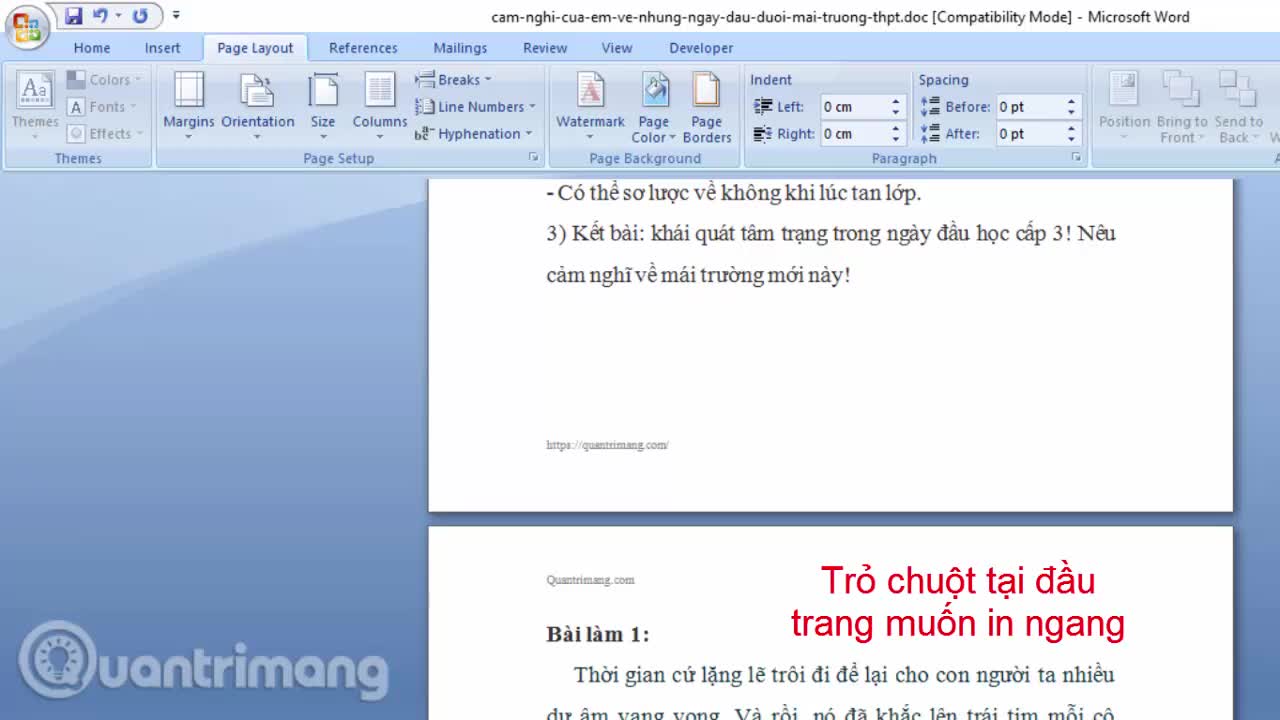Click the Office Button orb
Viewport: 1280px width, 720px height.
coord(27,25)
